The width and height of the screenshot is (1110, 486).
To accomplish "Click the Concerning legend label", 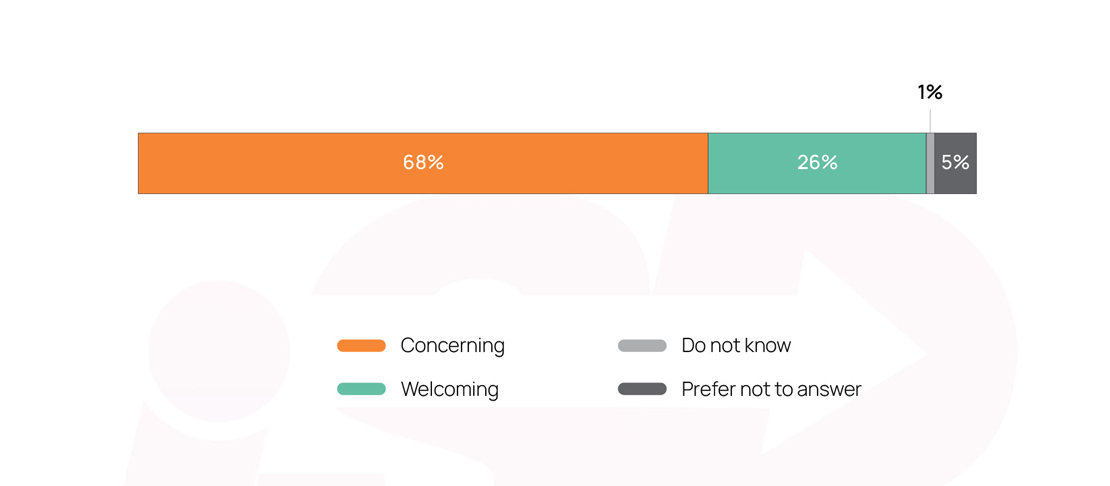I will [x=452, y=346].
